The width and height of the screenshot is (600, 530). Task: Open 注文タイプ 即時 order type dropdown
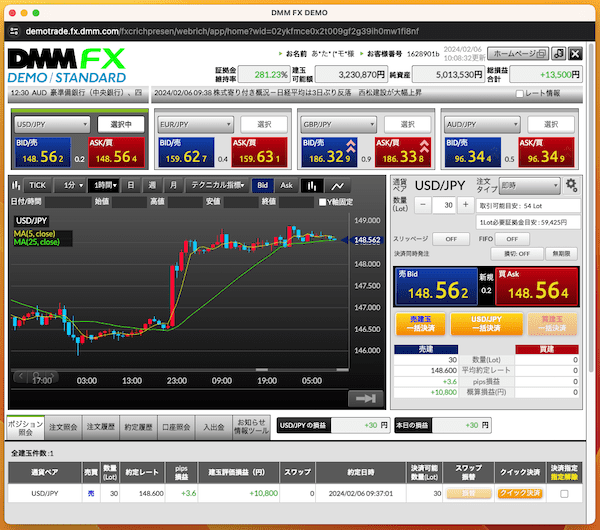tap(530, 186)
